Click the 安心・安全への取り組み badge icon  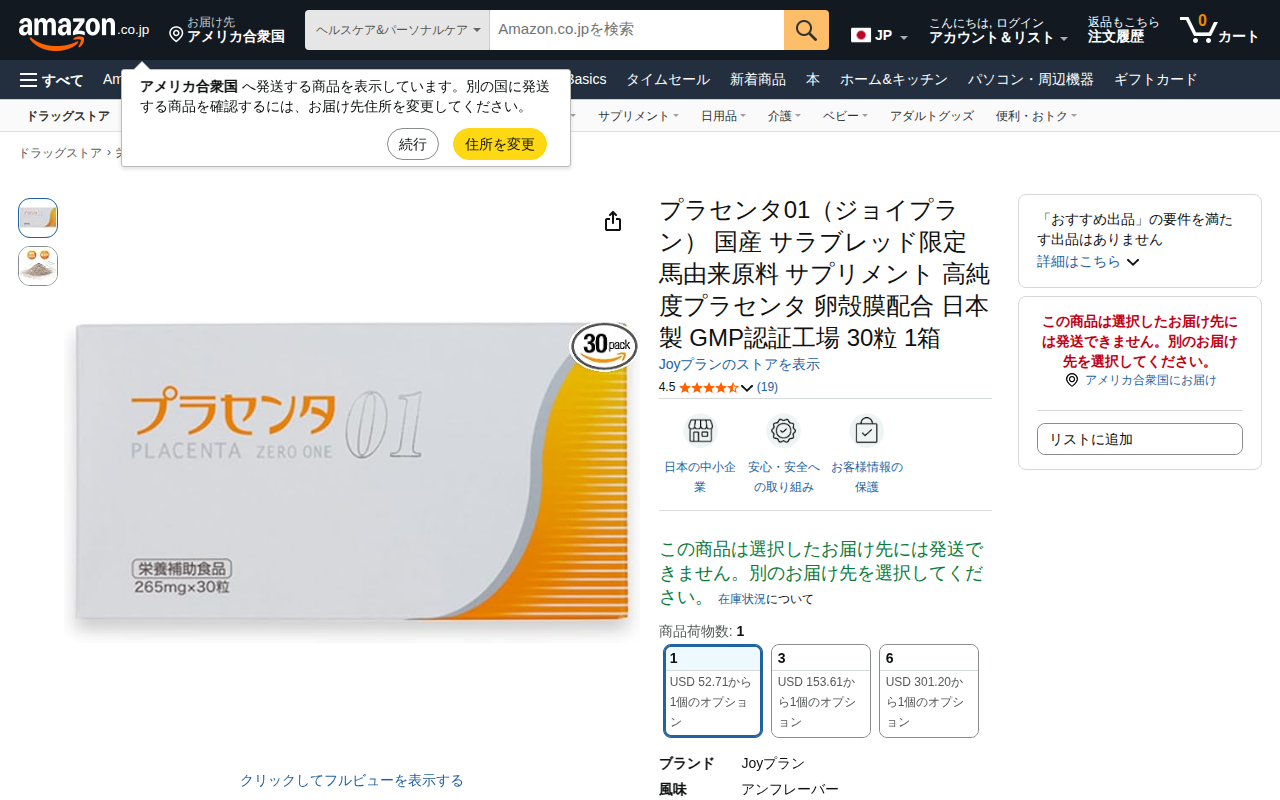click(784, 430)
